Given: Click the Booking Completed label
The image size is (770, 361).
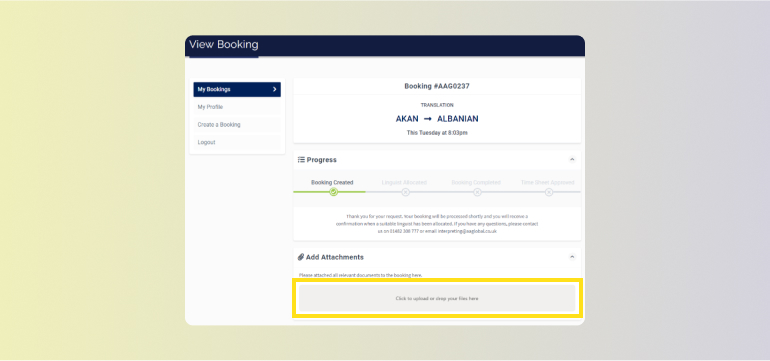Looking at the screenshot, I should (x=476, y=182).
